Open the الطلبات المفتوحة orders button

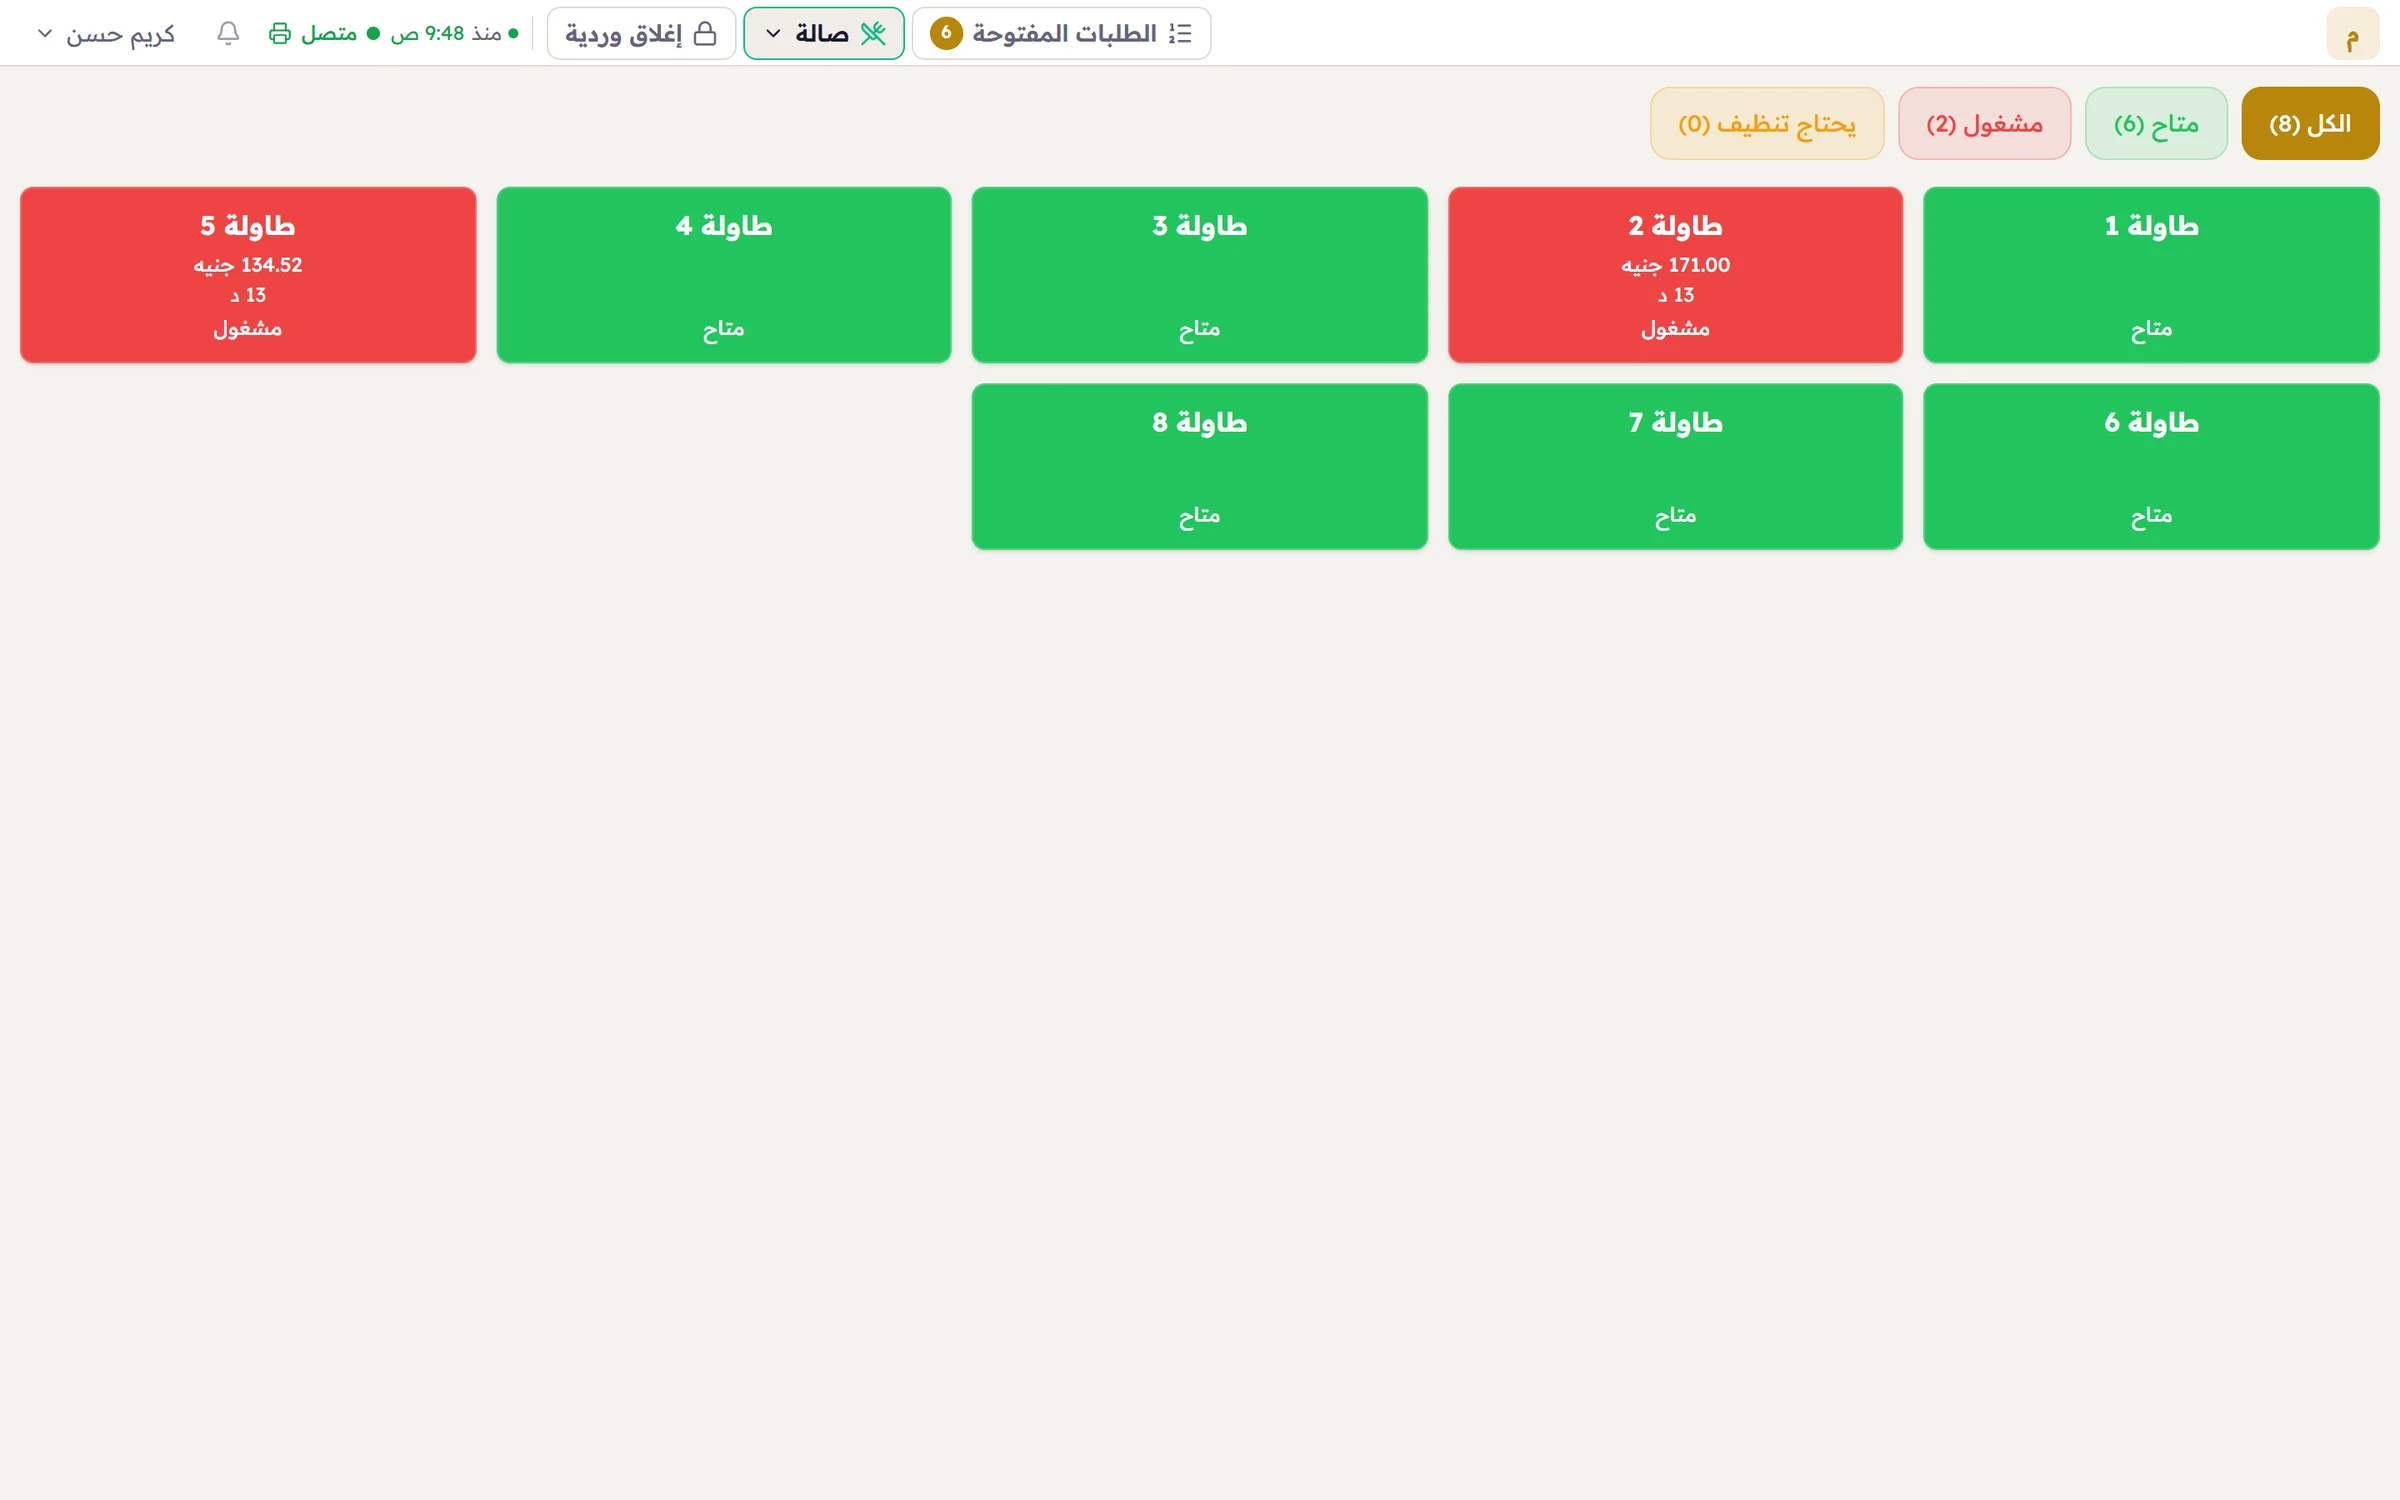(1061, 33)
